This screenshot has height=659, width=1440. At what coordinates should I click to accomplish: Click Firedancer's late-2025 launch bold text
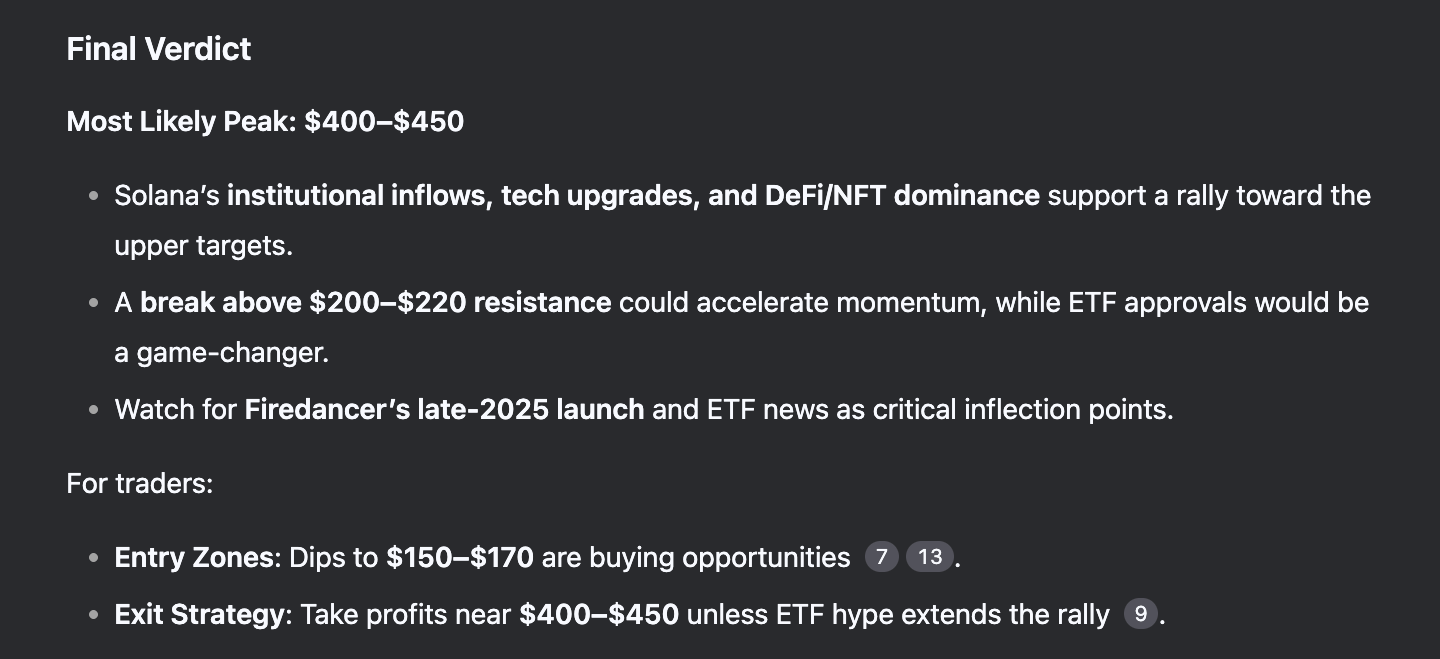444,410
